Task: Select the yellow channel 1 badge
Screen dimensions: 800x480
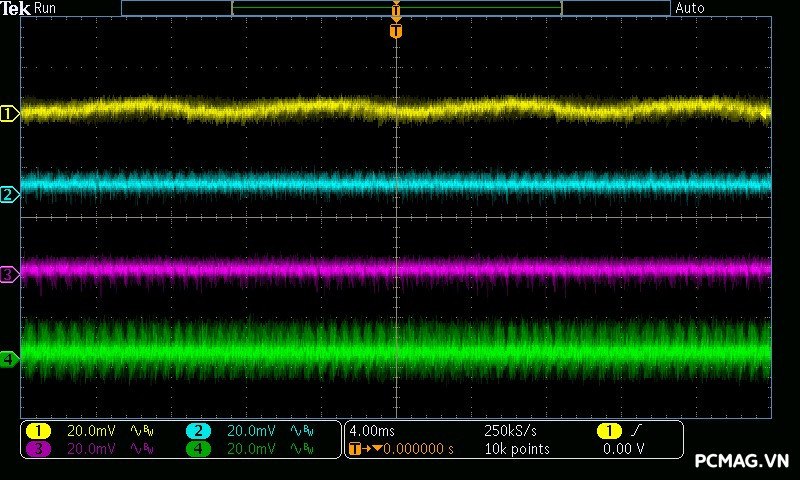Action: pyautogui.click(x=38, y=431)
